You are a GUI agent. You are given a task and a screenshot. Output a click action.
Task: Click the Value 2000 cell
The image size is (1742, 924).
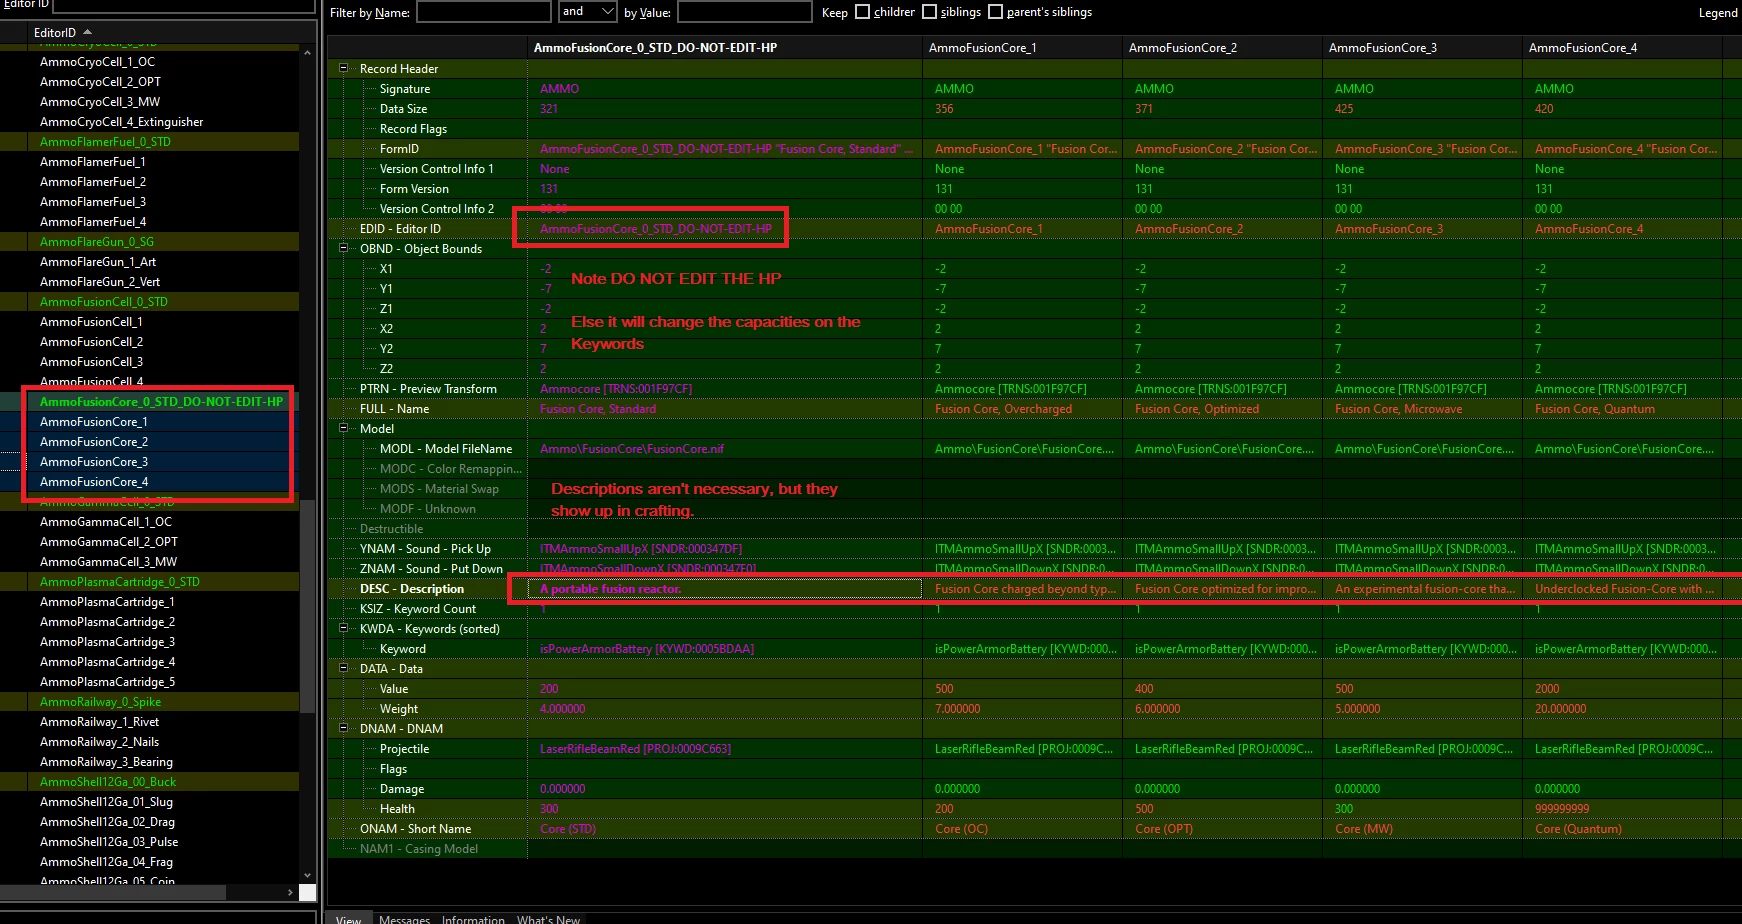click(1622, 689)
